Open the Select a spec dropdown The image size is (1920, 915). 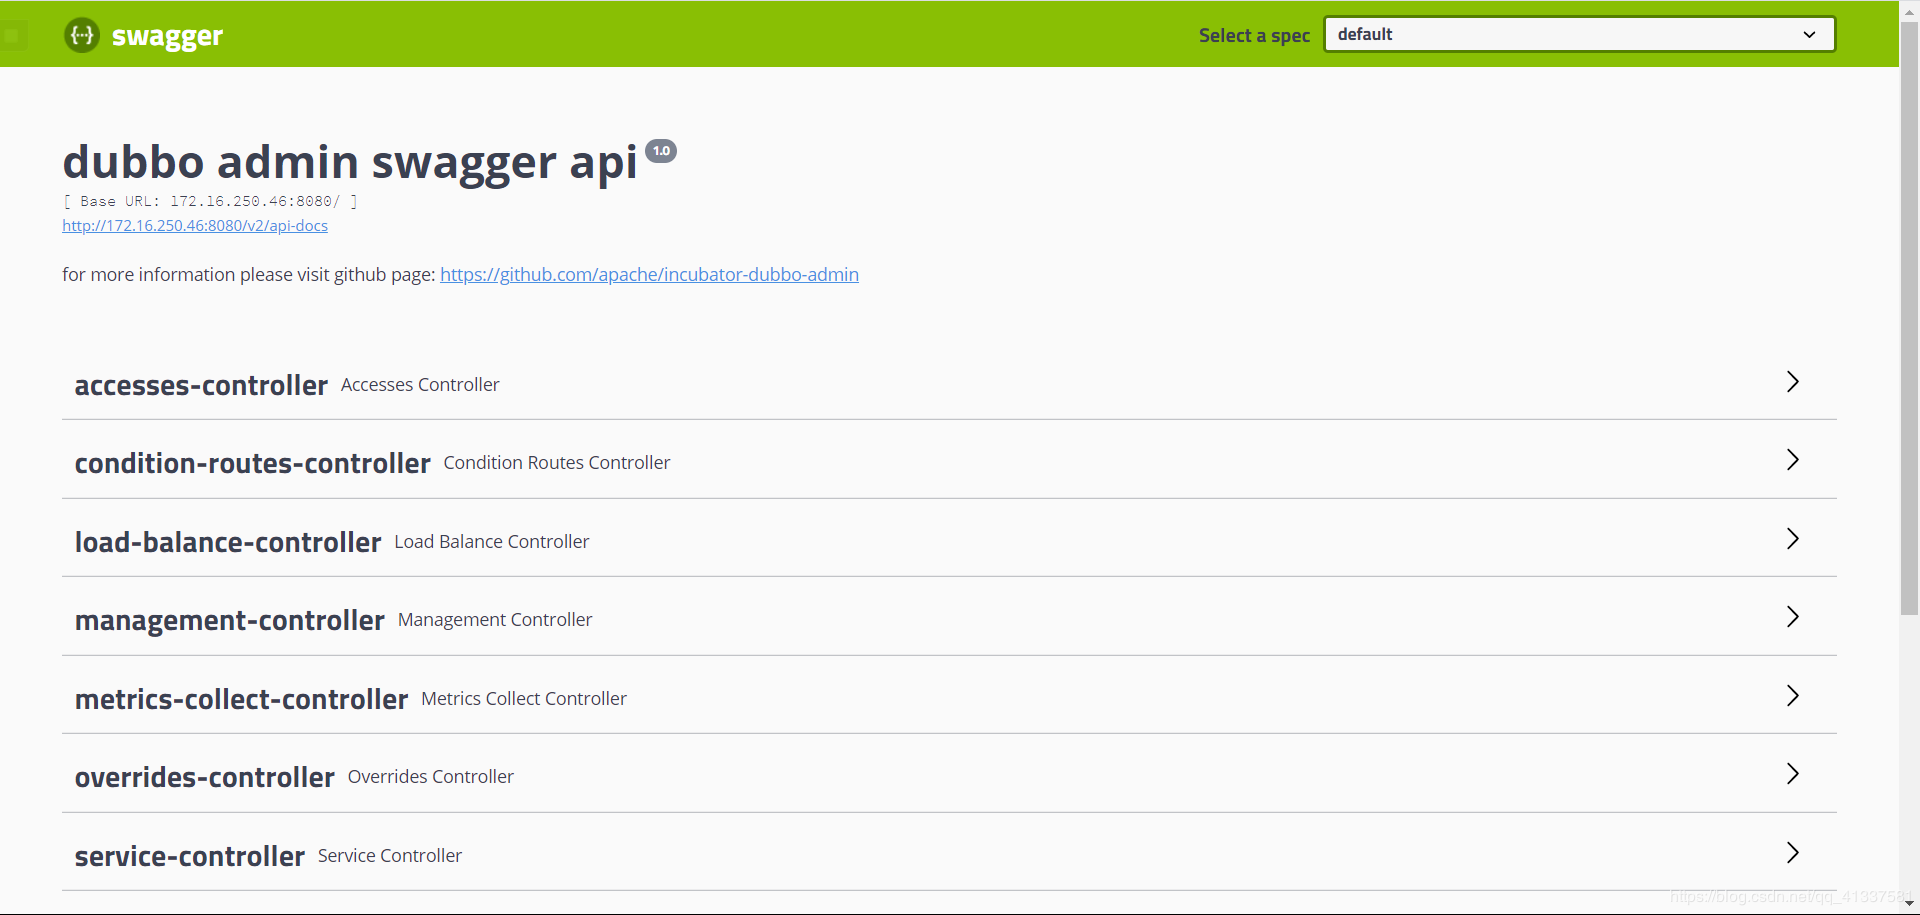coord(1579,34)
